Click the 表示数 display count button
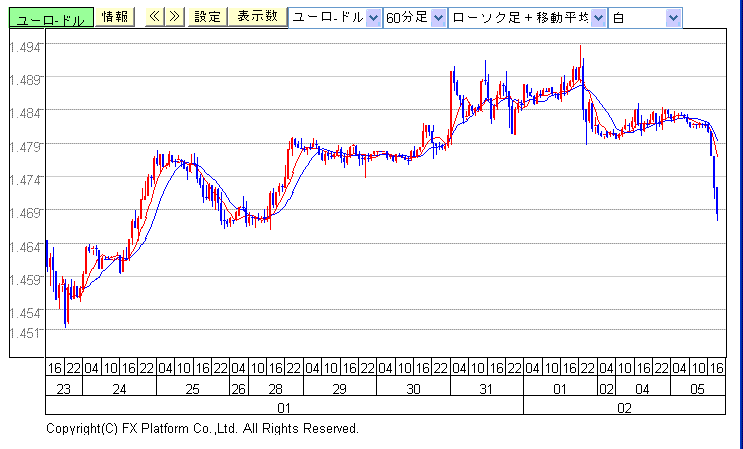 point(255,17)
